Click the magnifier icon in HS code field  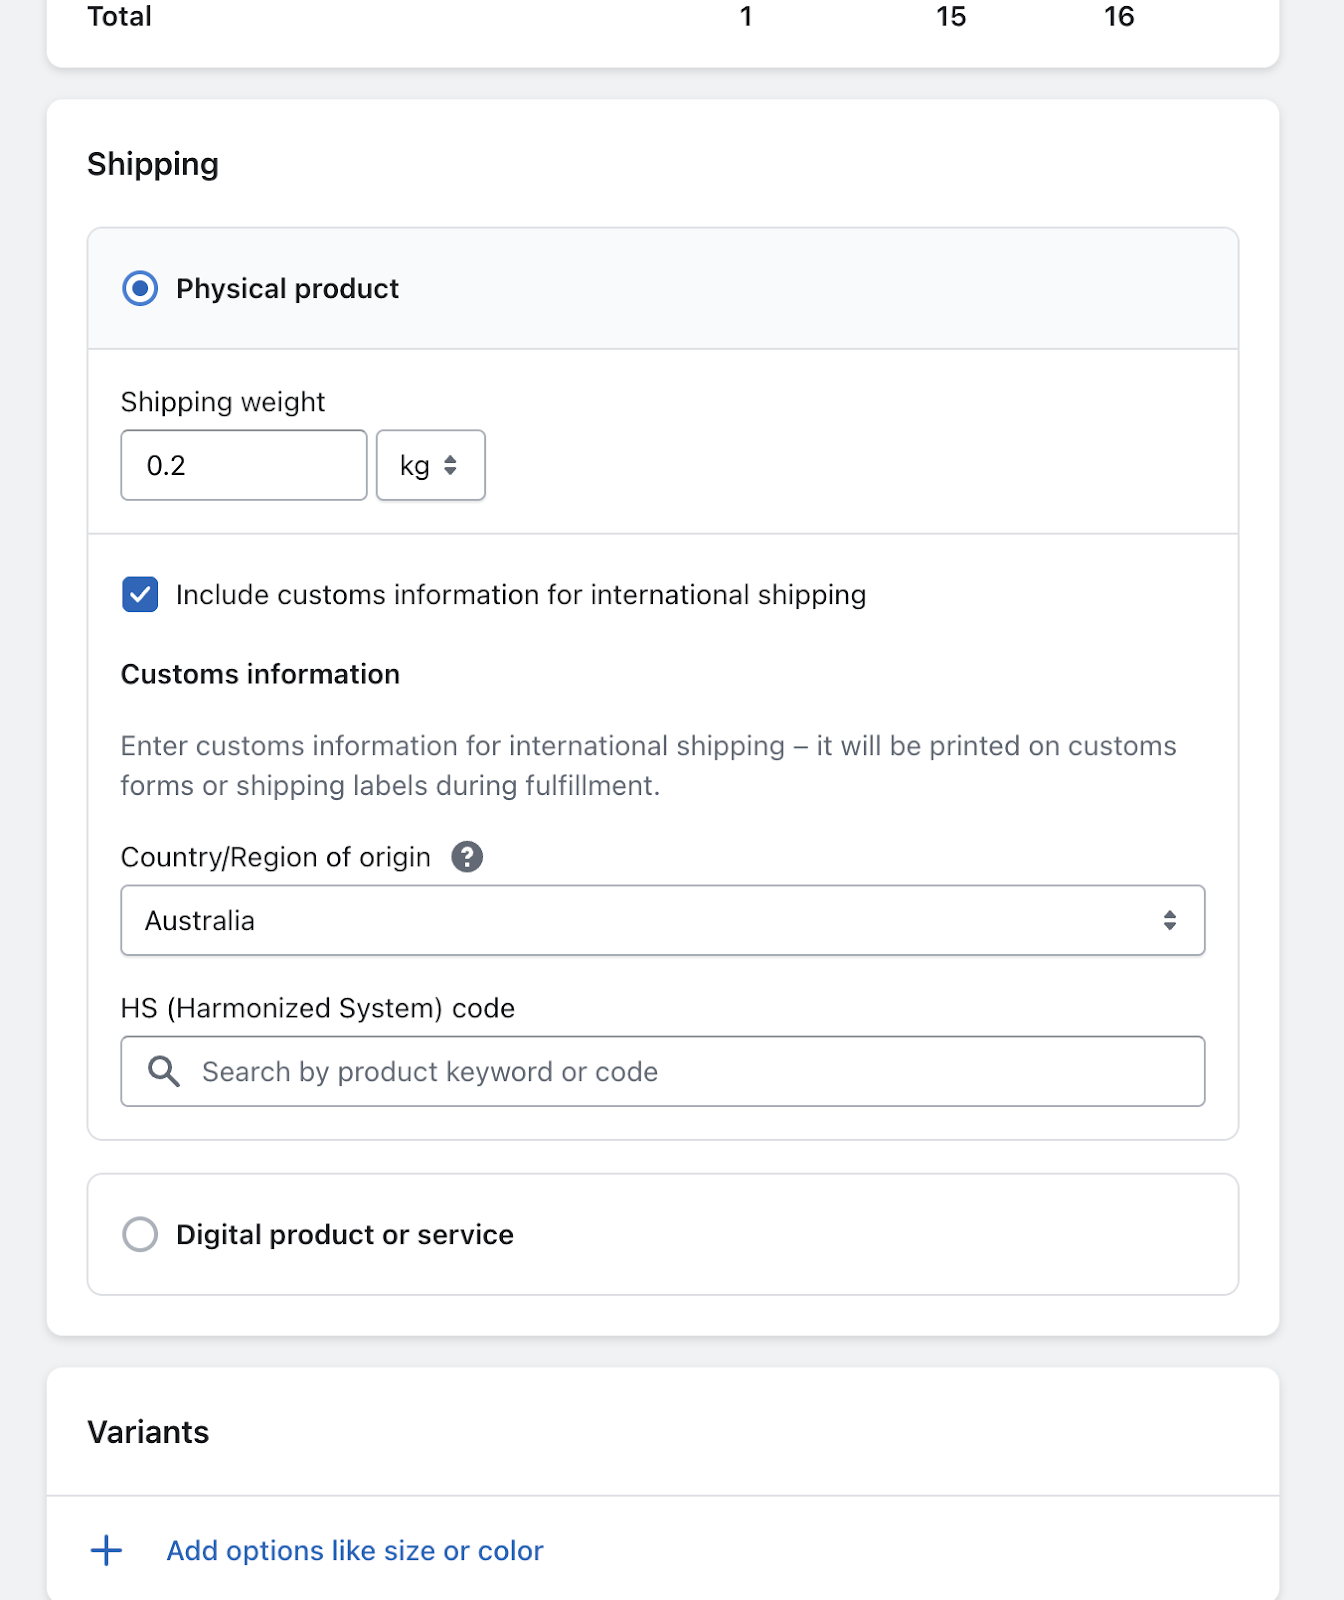164,1072
